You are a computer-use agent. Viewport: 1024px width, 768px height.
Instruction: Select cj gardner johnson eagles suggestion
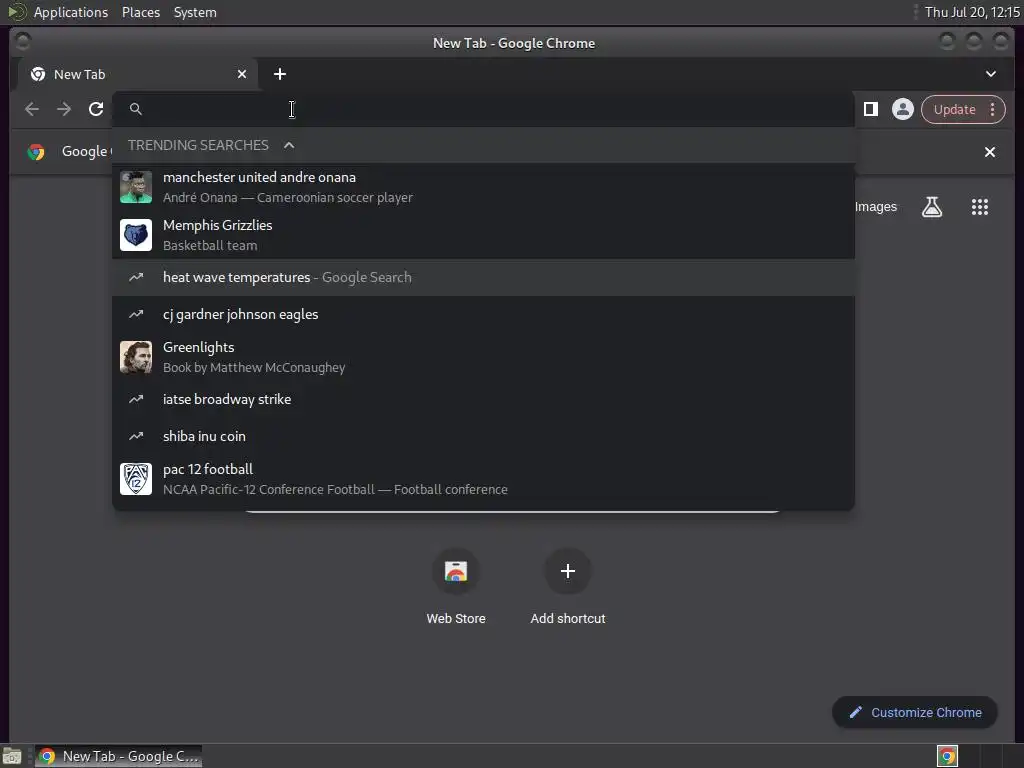click(483, 314)
